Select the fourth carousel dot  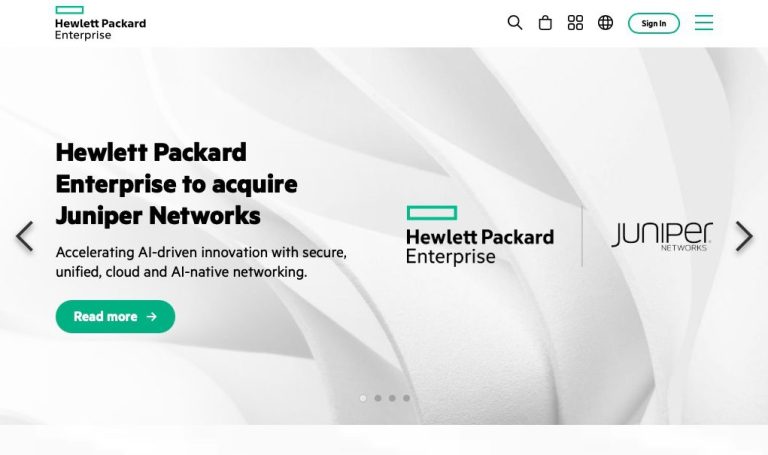coord(406,398)
